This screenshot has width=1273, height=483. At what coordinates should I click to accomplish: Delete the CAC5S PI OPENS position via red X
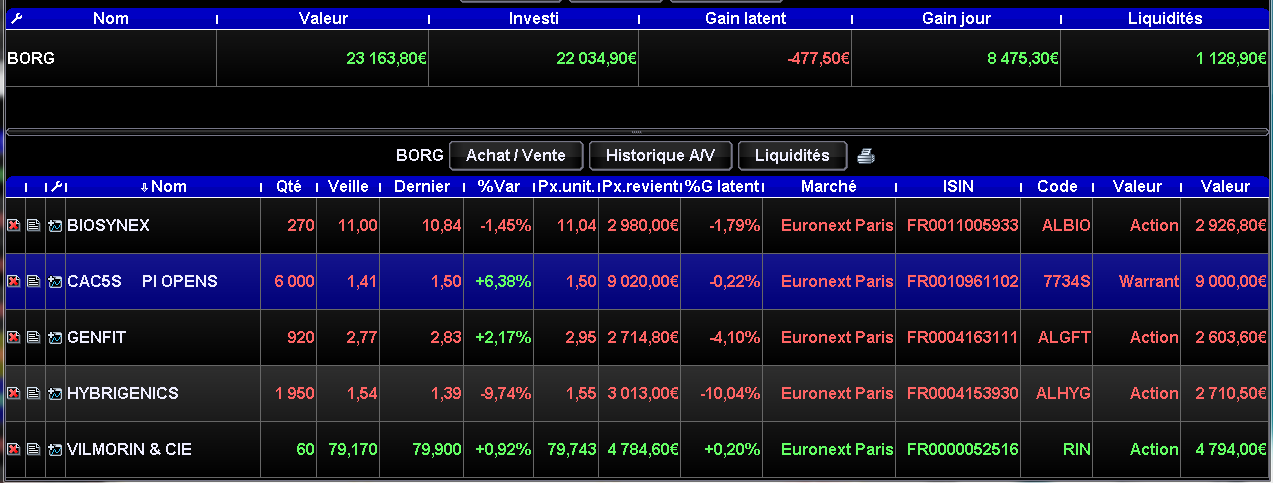[13, 282]
